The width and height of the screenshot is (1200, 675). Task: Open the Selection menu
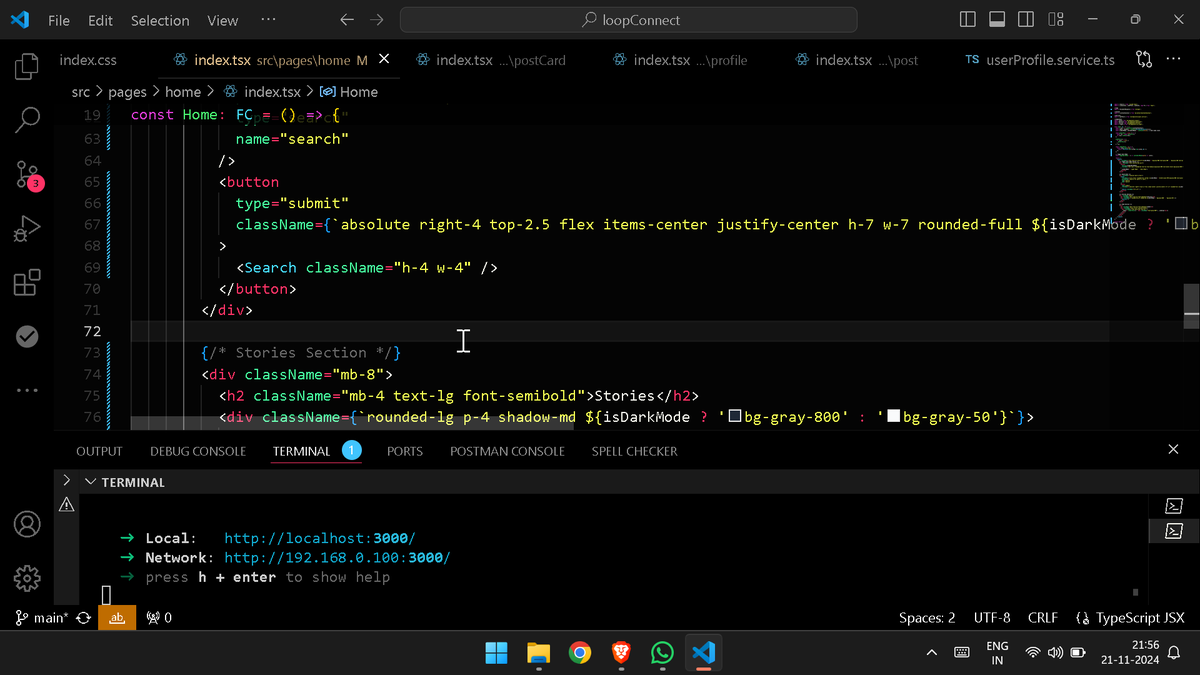click(160, 20)
